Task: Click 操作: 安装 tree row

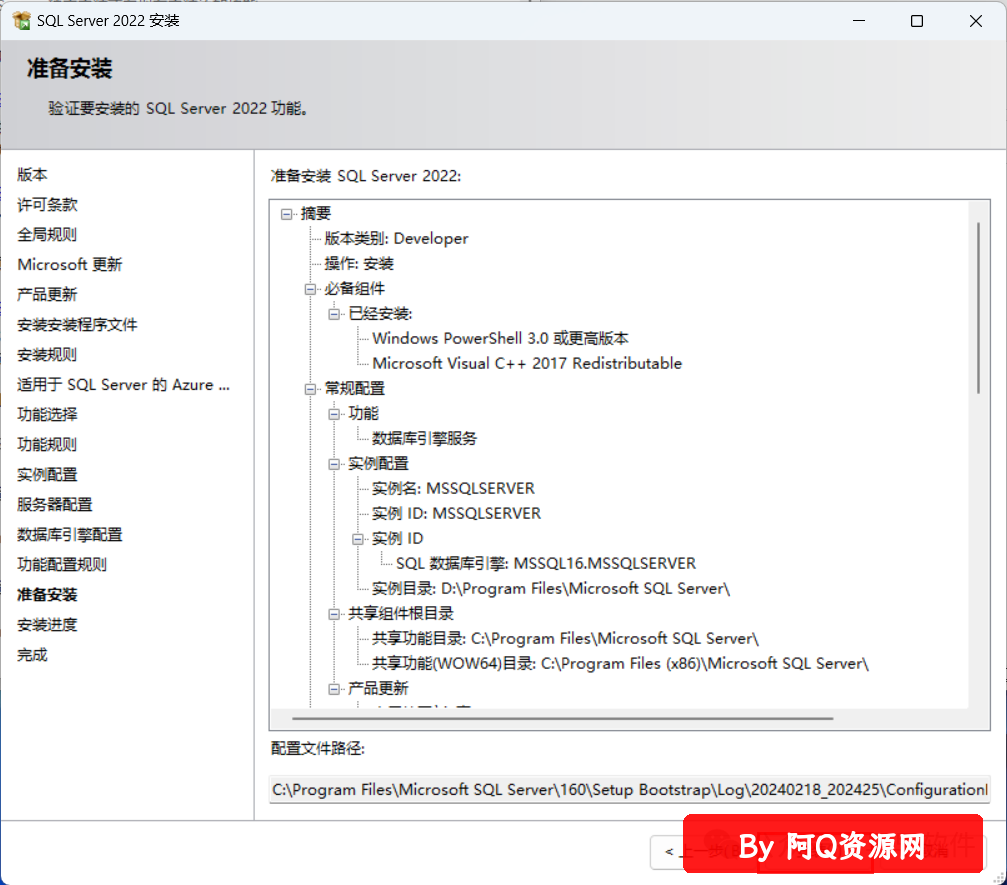Action: pyautogui.click(x=359, y=264)
